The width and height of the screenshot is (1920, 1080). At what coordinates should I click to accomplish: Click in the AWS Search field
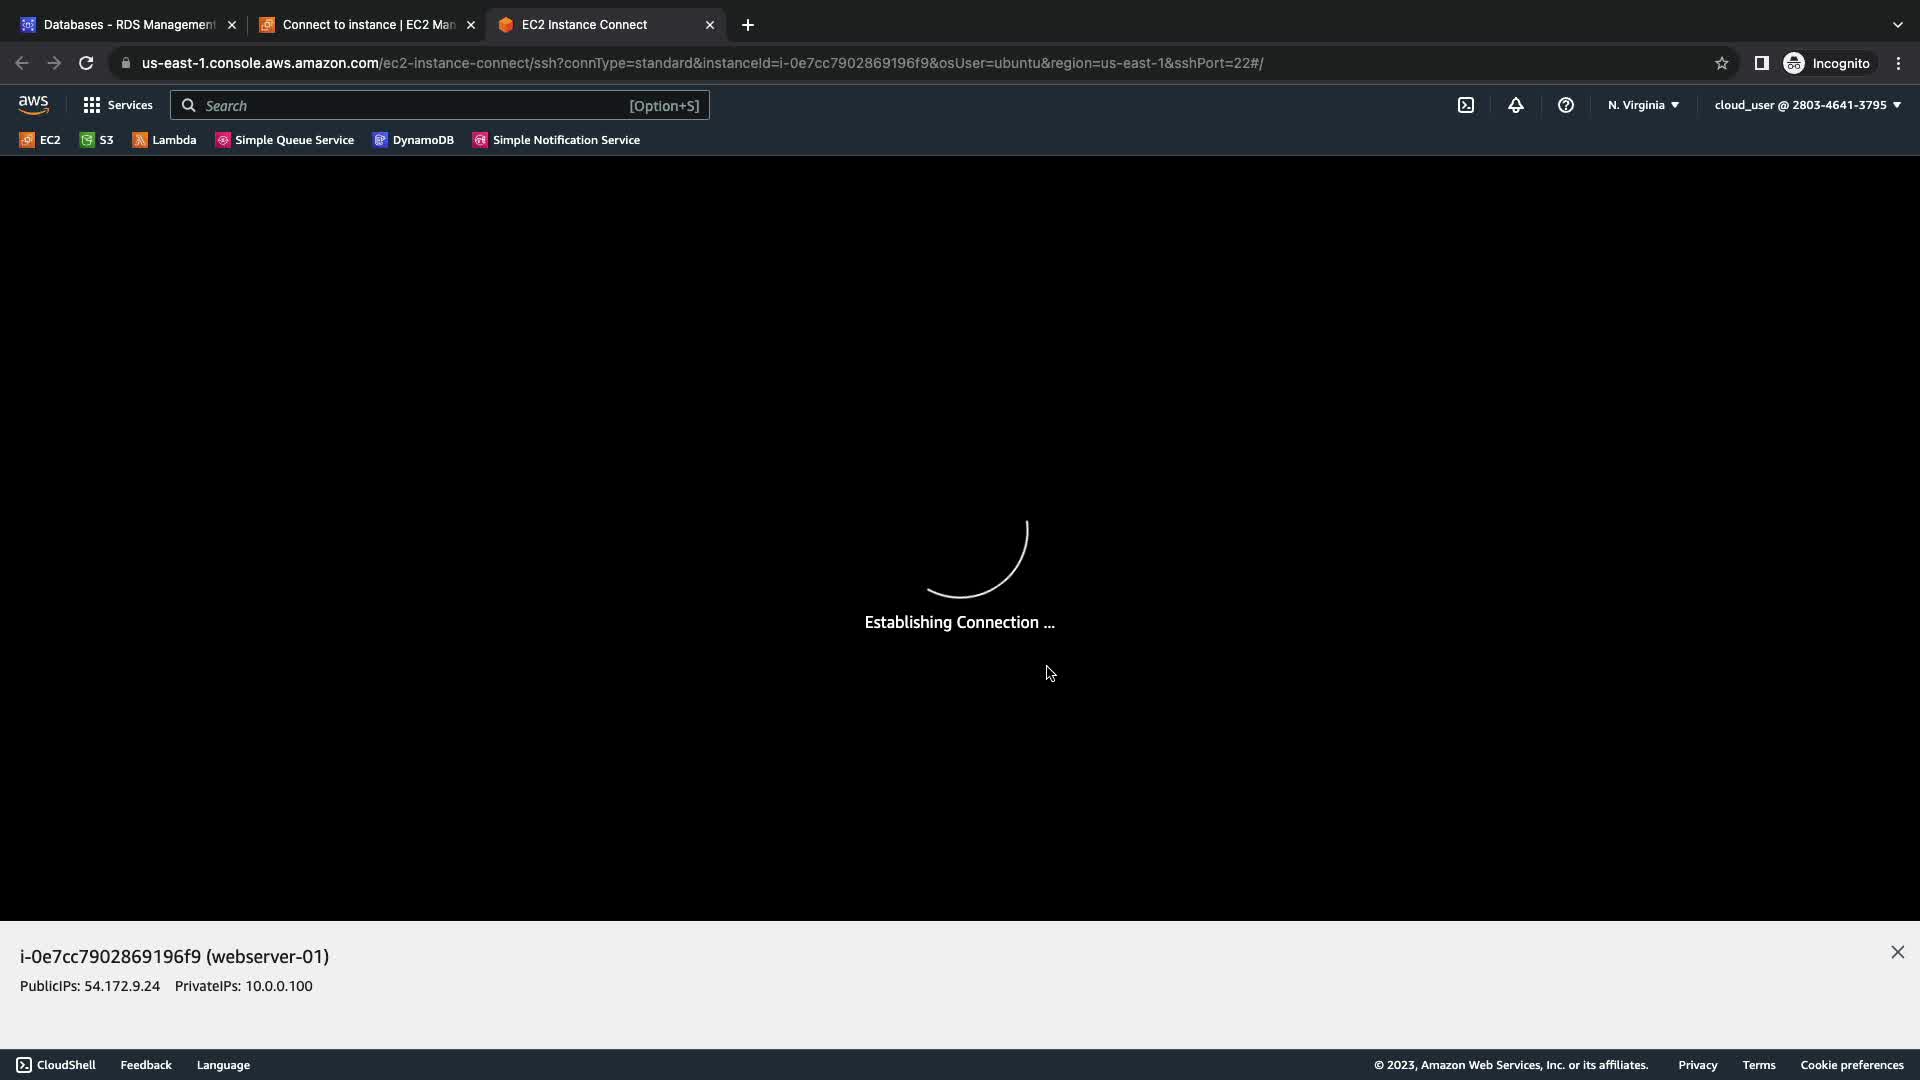(x=420, y=105)
